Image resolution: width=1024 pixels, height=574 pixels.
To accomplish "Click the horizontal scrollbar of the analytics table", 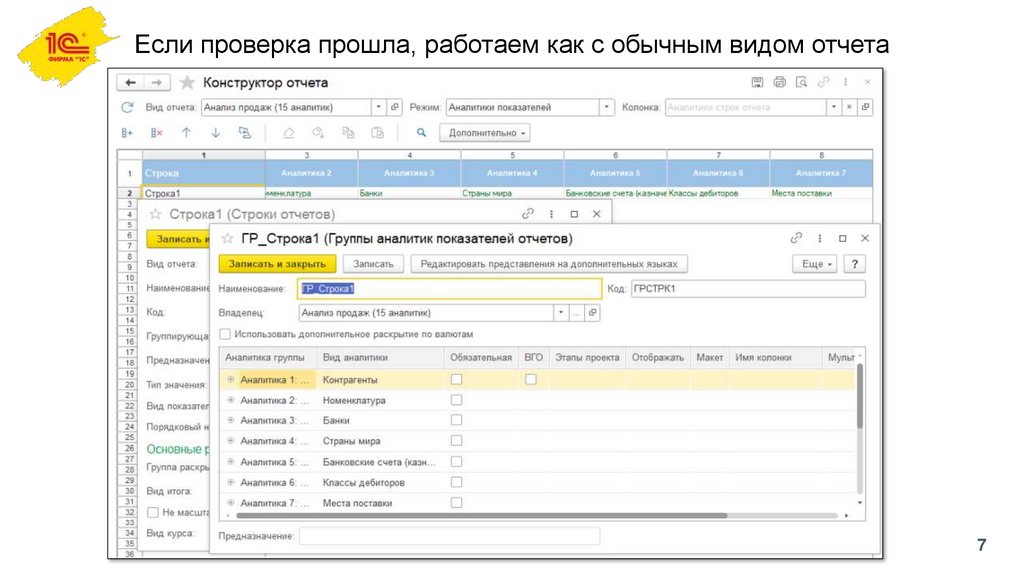I will [482, 515].
